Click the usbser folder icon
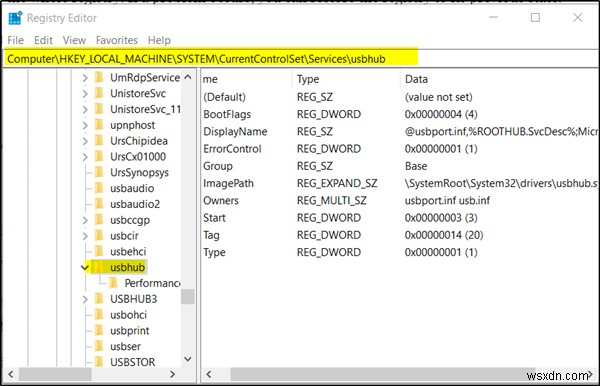Image resolution: width=600 pixels, height=386 pixels. coord(99,346)
